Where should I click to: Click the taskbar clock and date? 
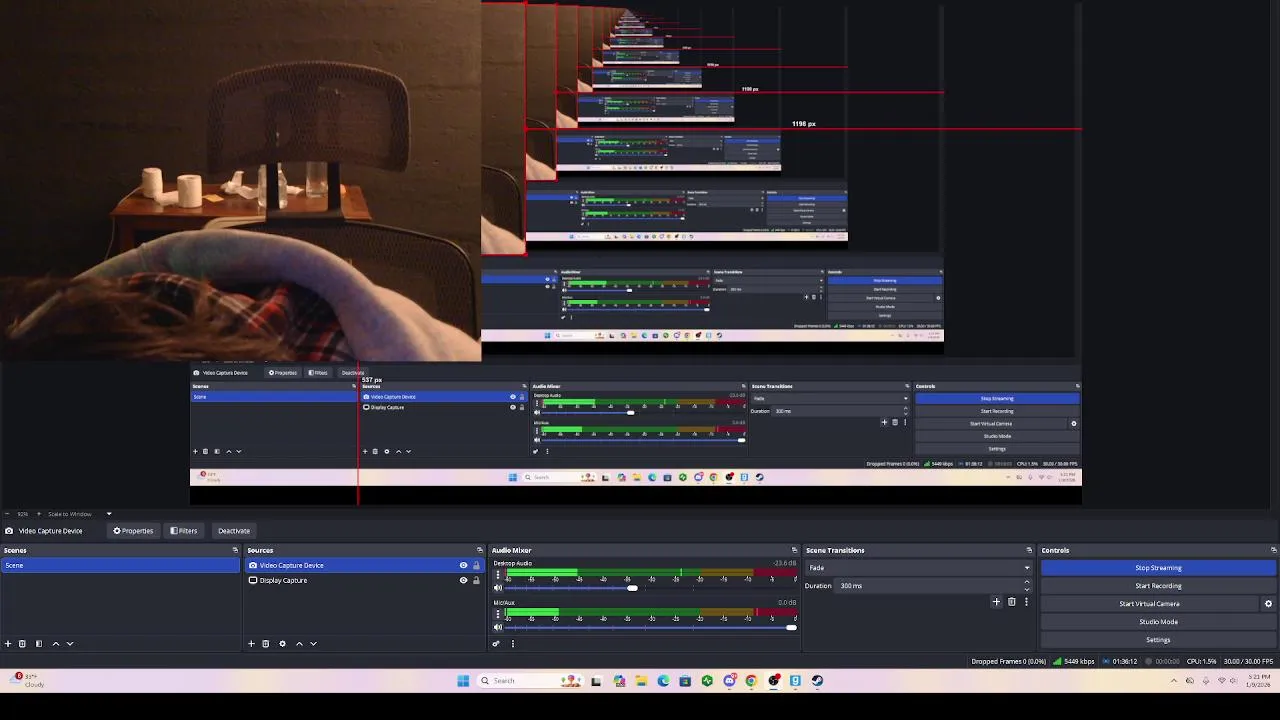pos(1258,681)
